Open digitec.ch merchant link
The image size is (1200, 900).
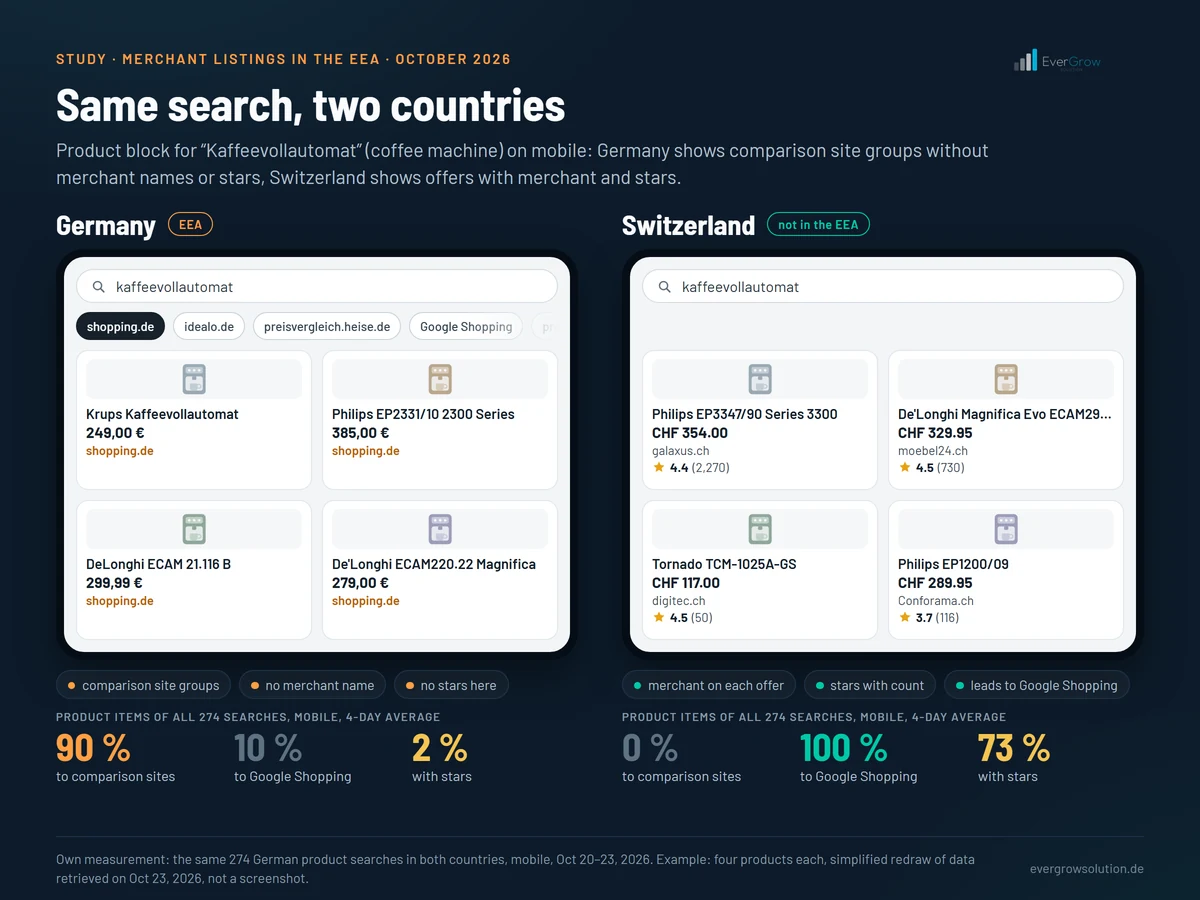coord(679,601)
